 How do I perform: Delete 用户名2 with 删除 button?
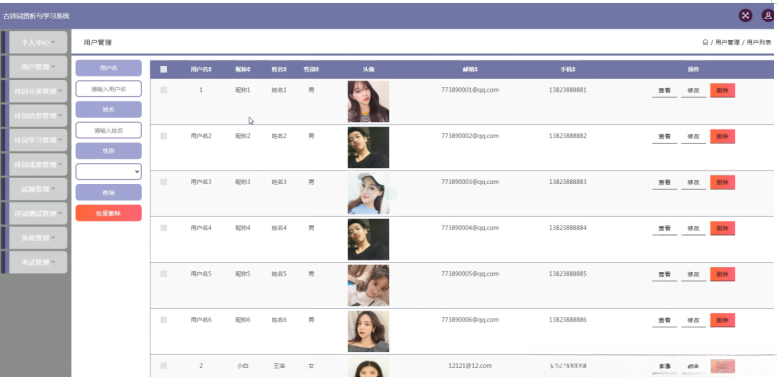pos(722,136)
